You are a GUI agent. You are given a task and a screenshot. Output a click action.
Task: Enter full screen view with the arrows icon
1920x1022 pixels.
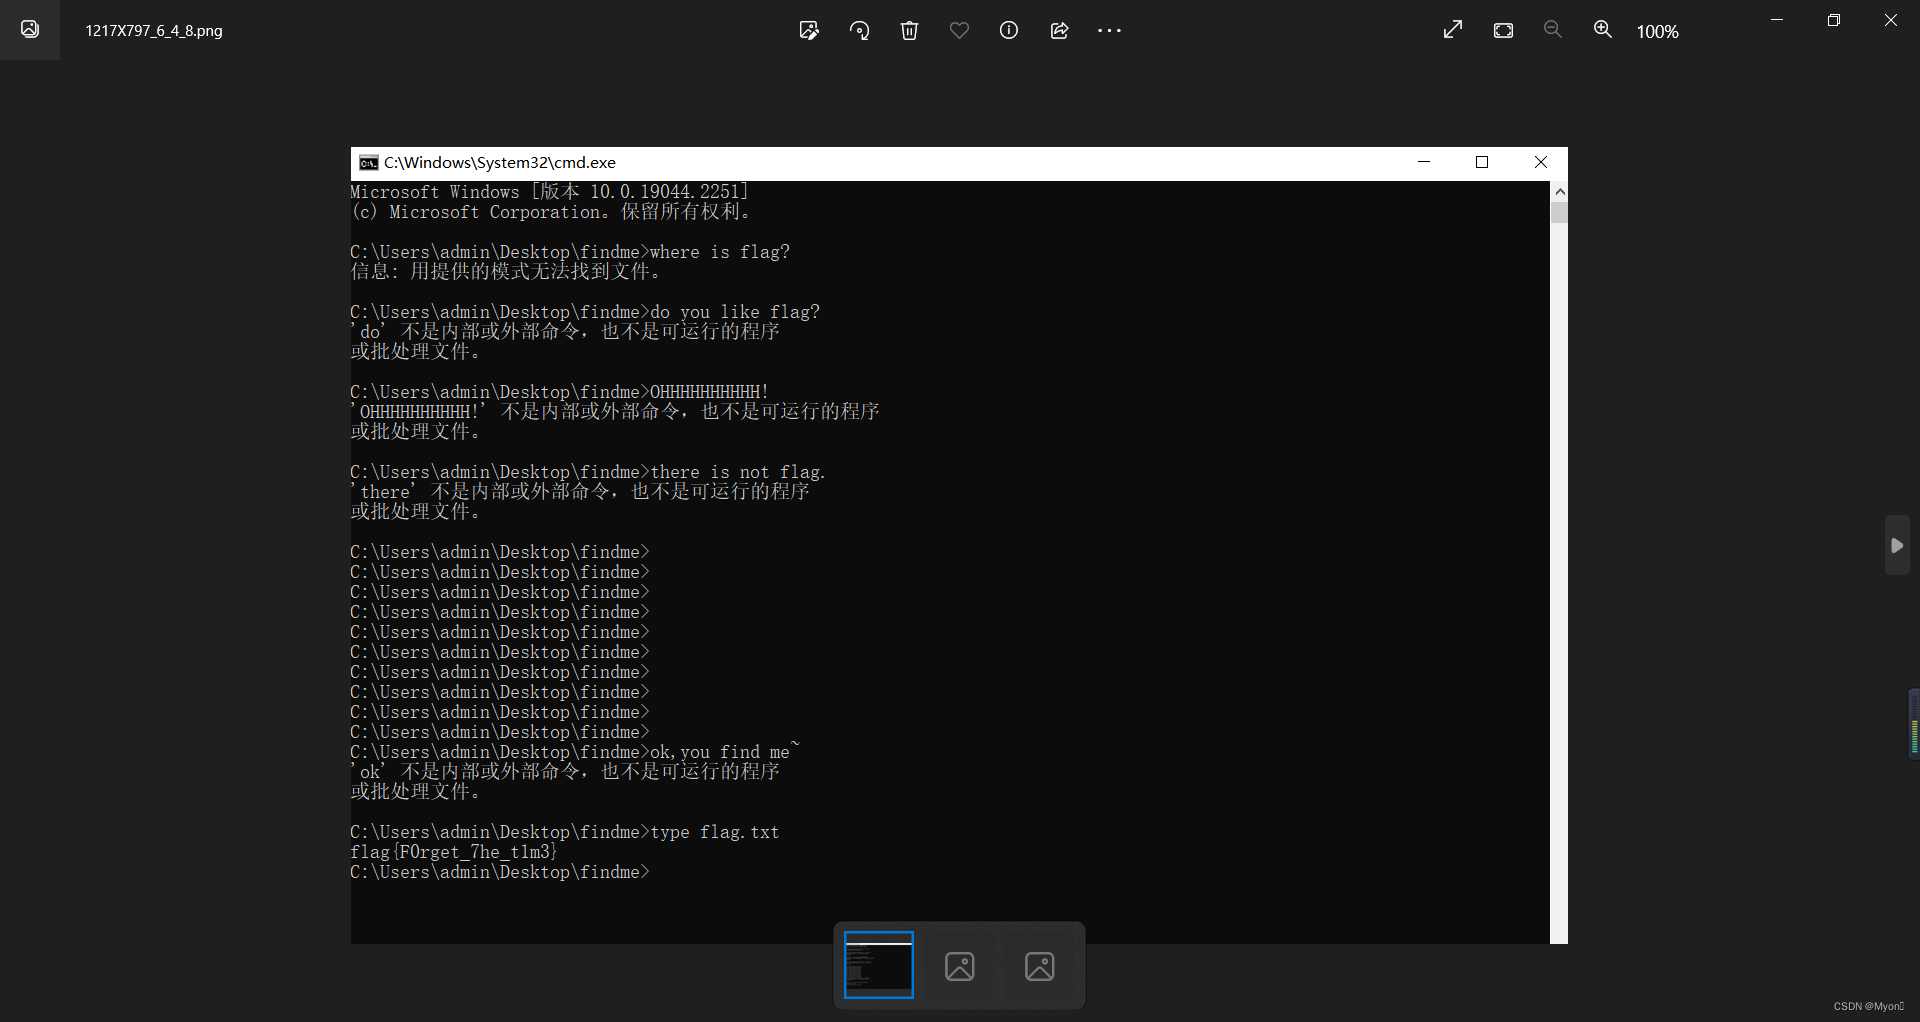[1453, 30]
